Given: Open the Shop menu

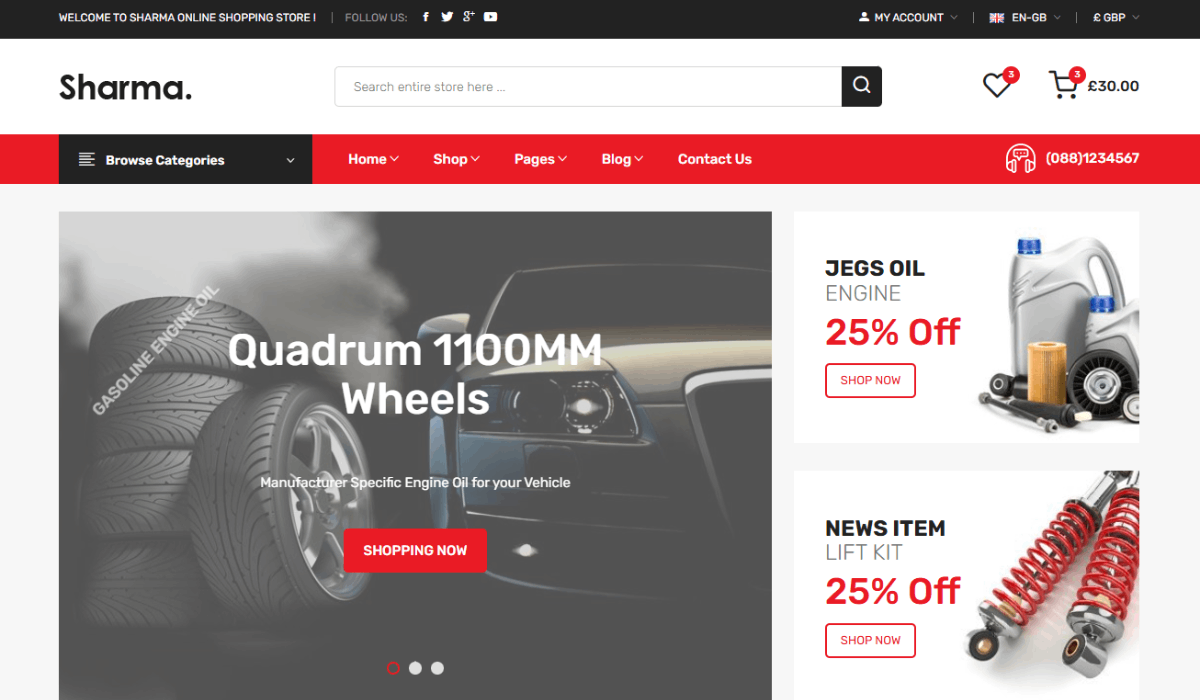Looking at the screenshot, I should point(456,159).
